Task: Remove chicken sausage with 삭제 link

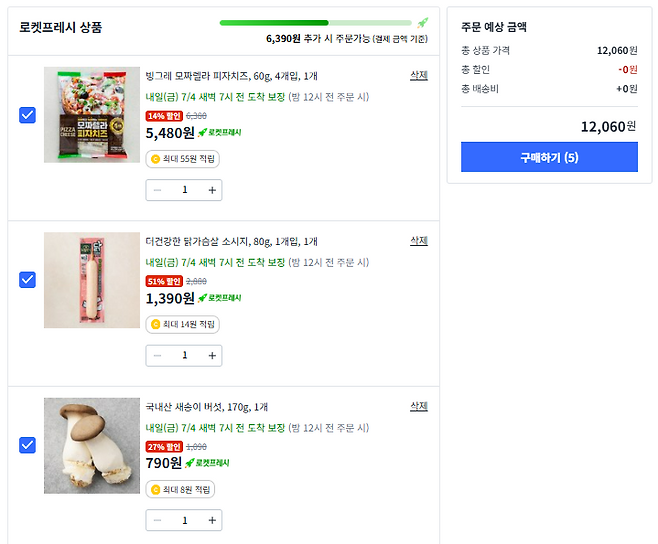Action: (x=418, y=241)
